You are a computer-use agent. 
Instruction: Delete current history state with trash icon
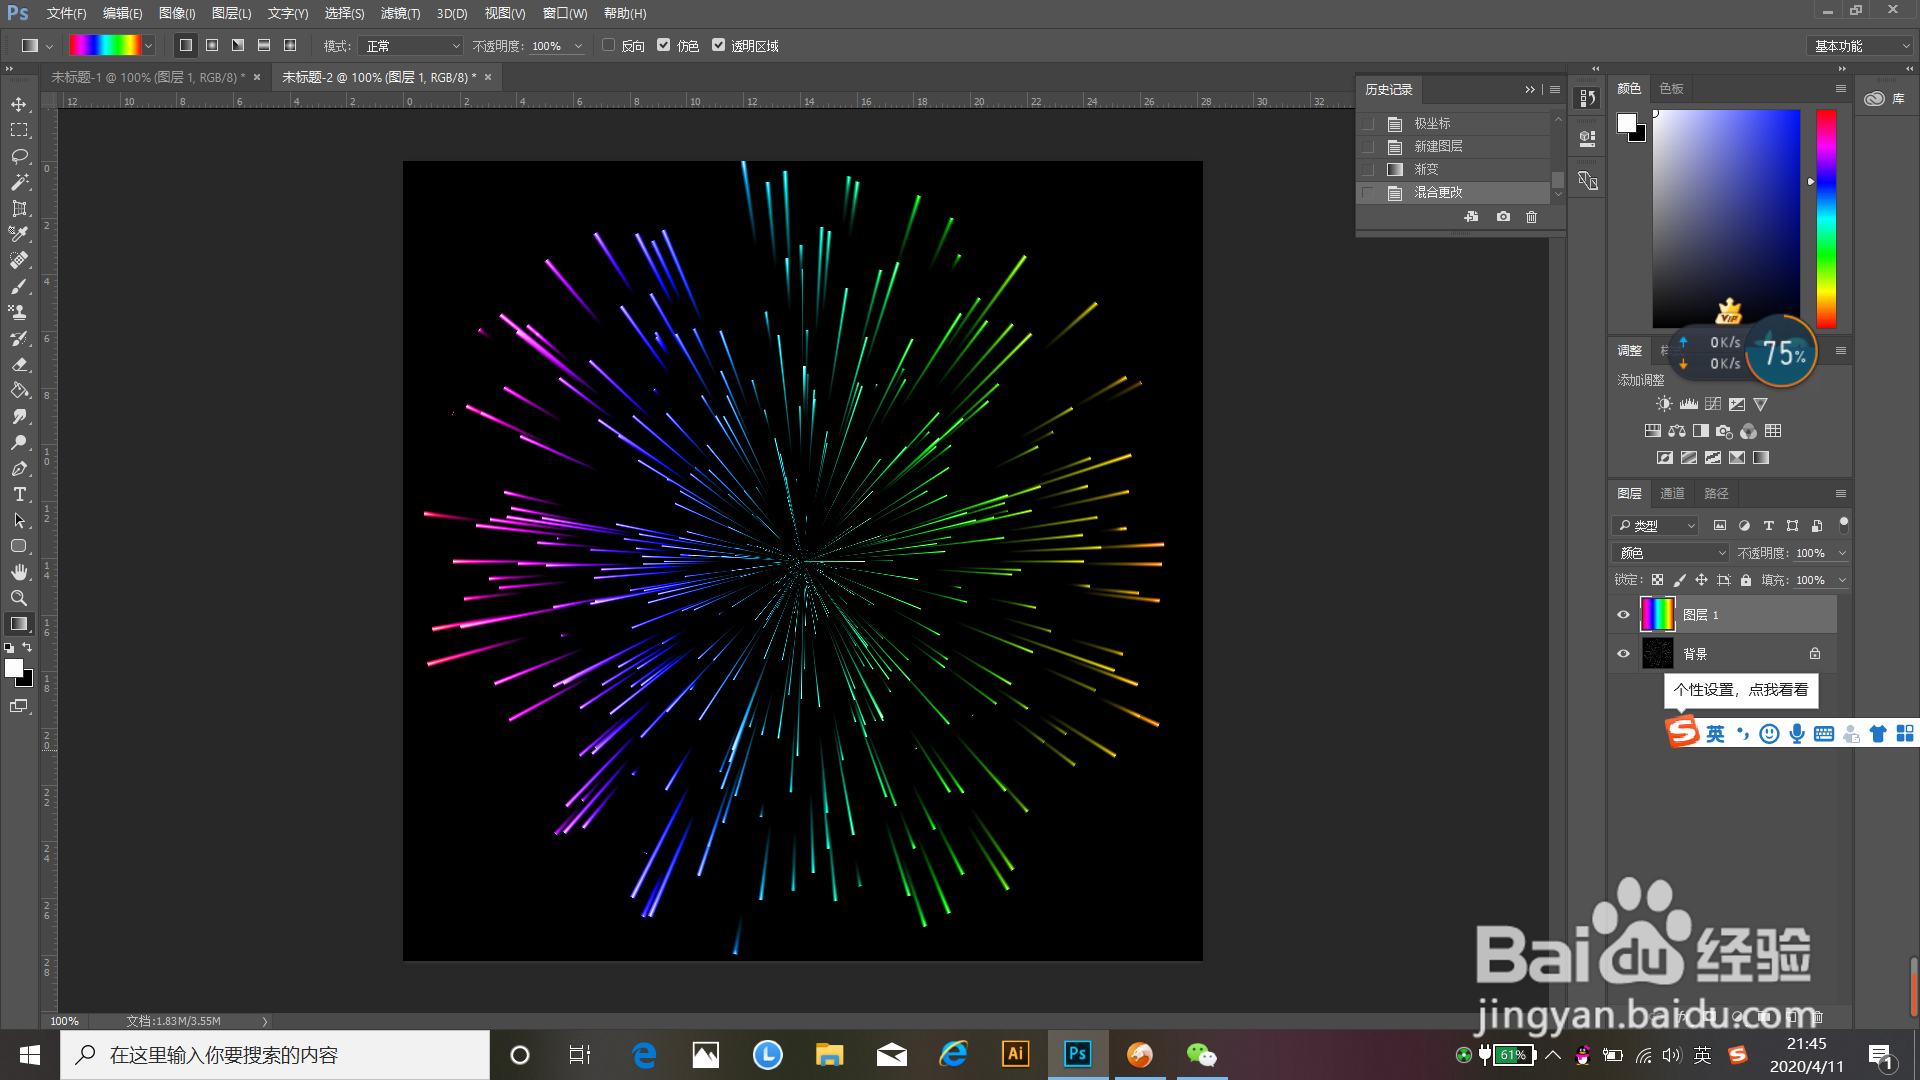pos(1531,217)
